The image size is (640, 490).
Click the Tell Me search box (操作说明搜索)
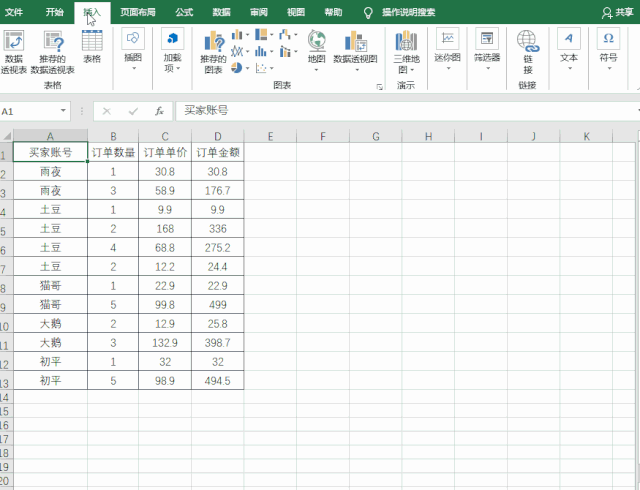coord(409,12)
